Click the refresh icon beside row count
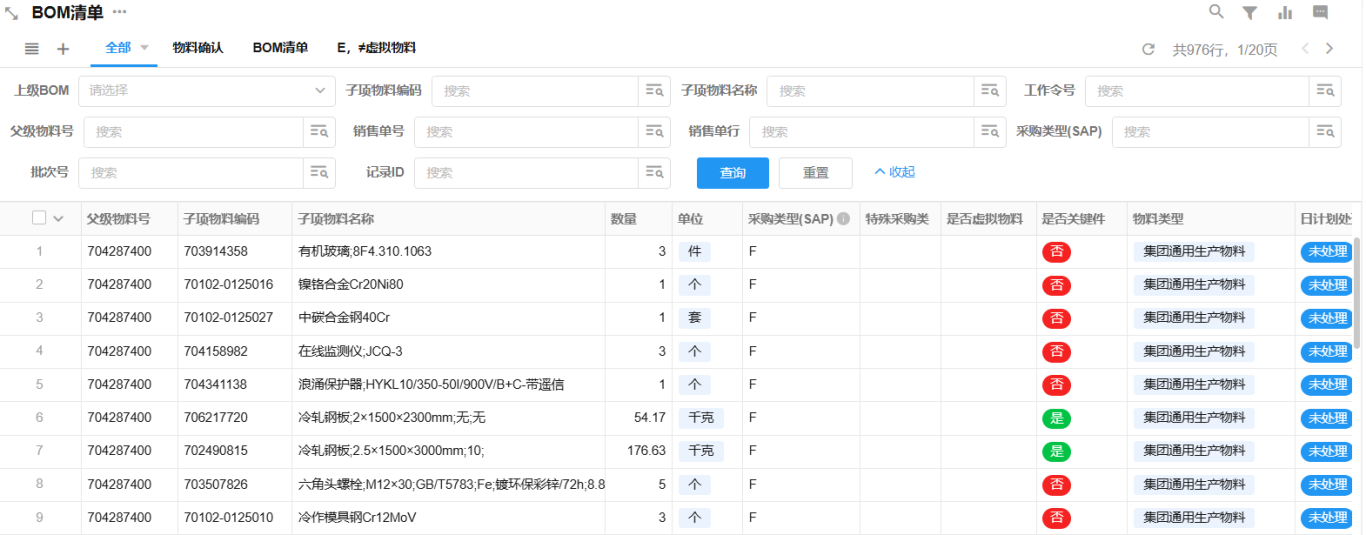The height and width of the screenshot is (535, 1366). [x=1148, y=49]
